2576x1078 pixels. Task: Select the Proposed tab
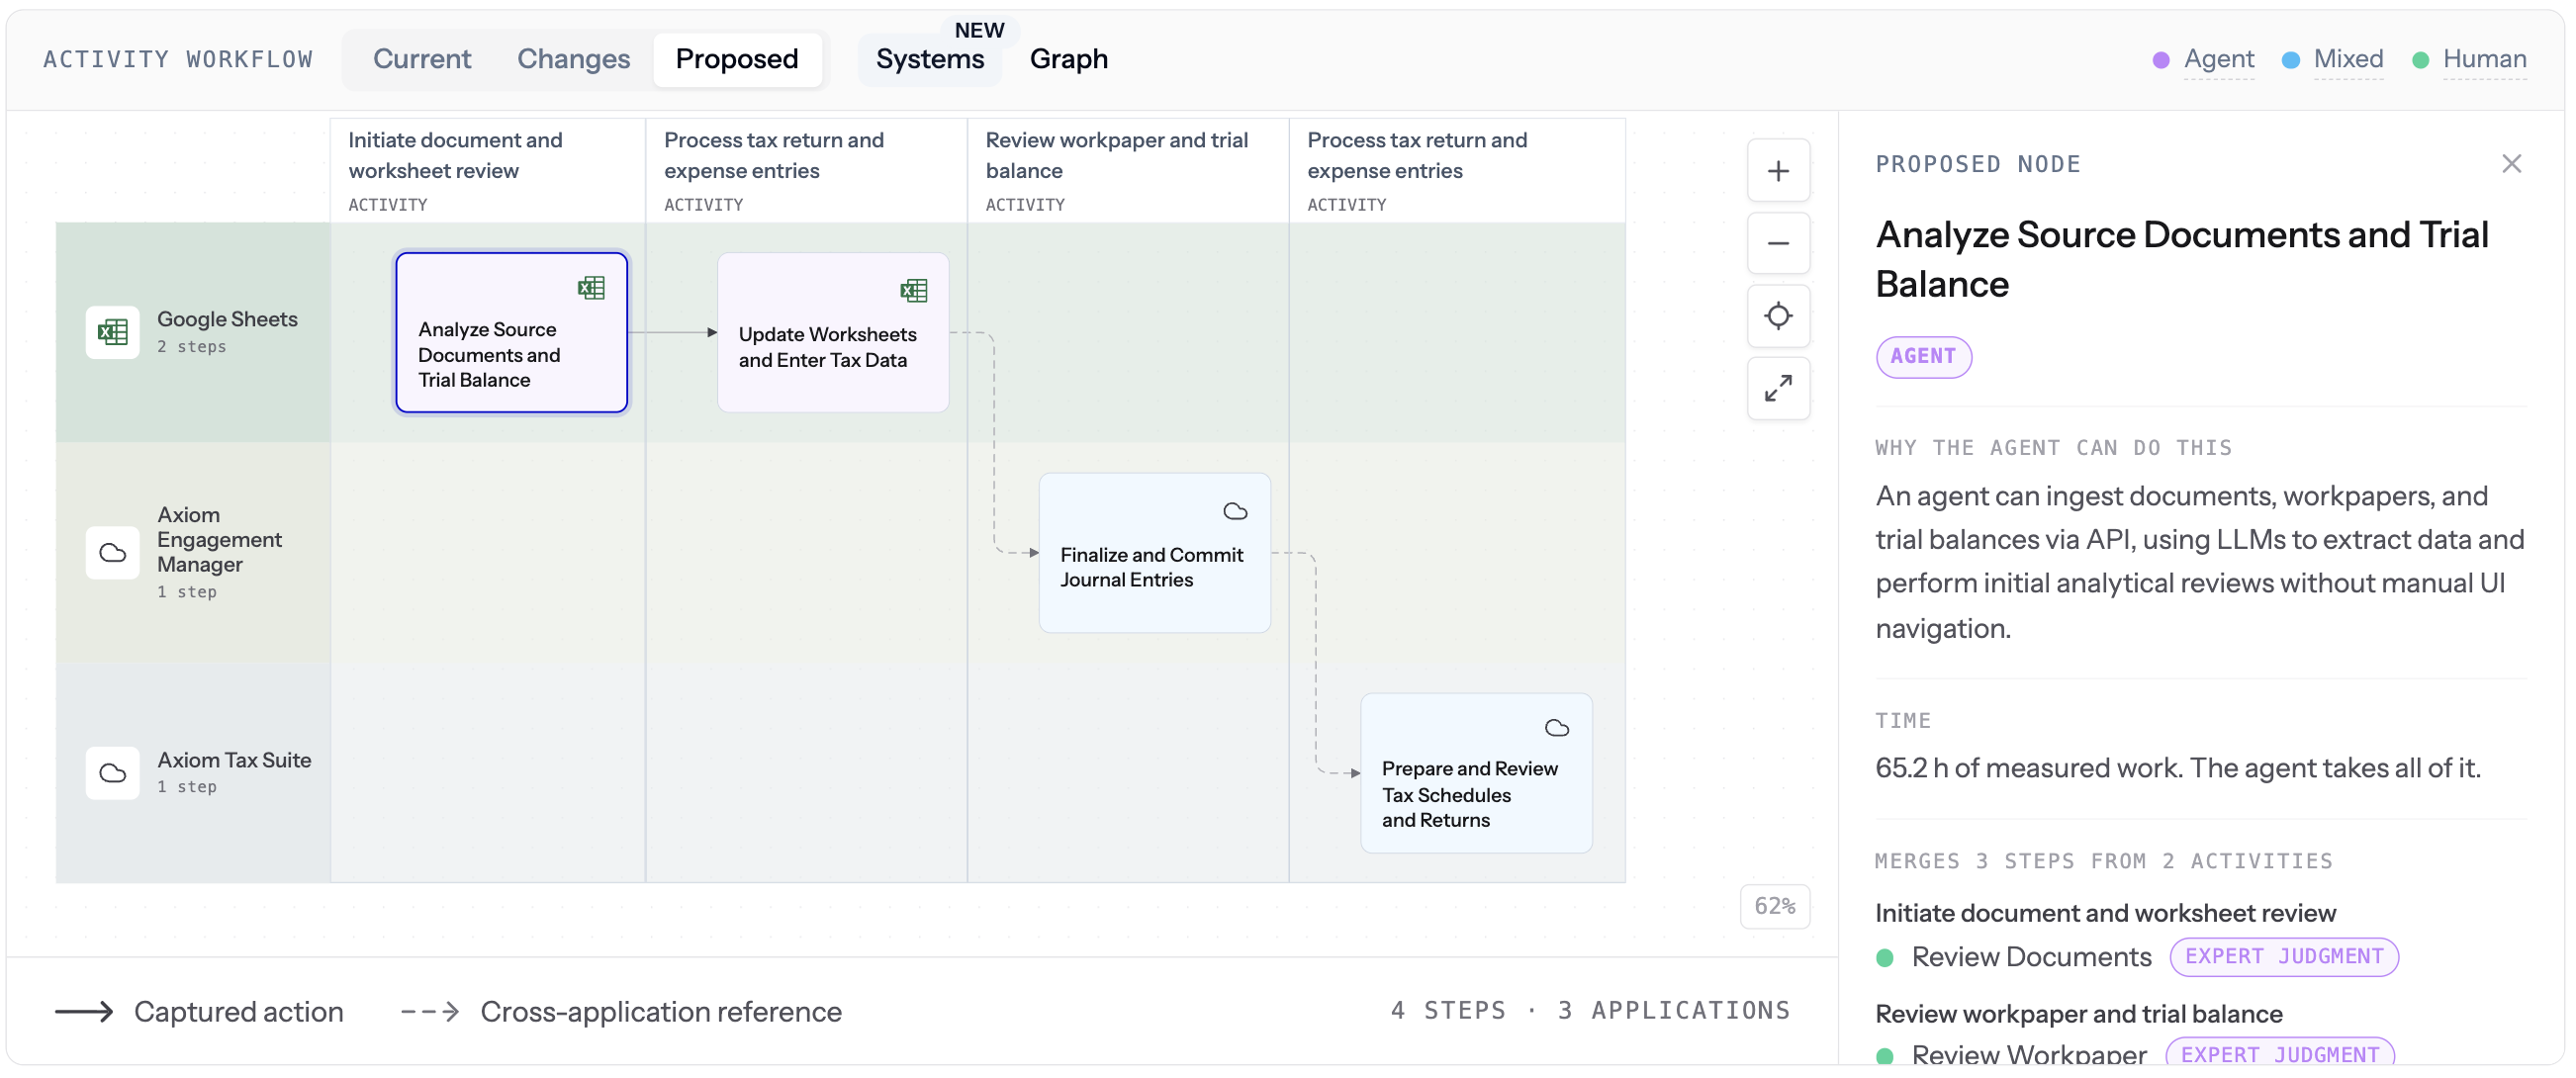pos(737,59)
